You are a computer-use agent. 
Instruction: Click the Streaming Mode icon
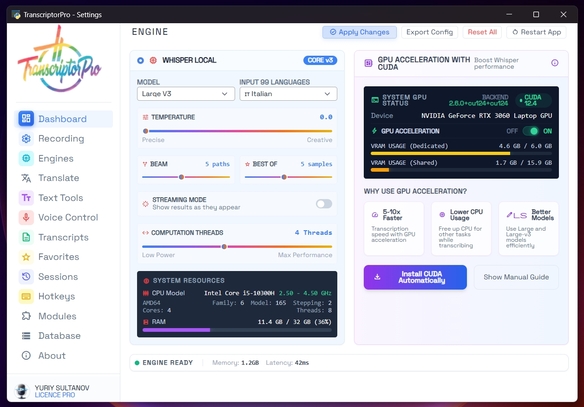click(x=146, y=204)
